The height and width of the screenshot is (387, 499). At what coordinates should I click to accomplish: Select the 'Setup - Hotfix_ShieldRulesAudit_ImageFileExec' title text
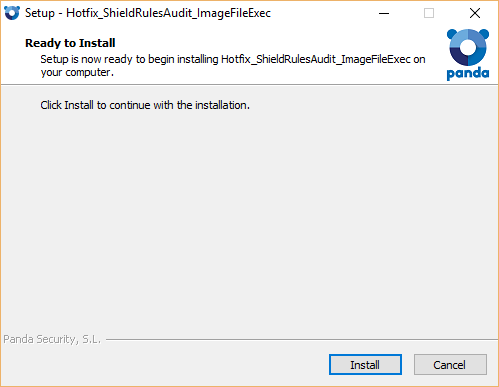tap(148, 13)
